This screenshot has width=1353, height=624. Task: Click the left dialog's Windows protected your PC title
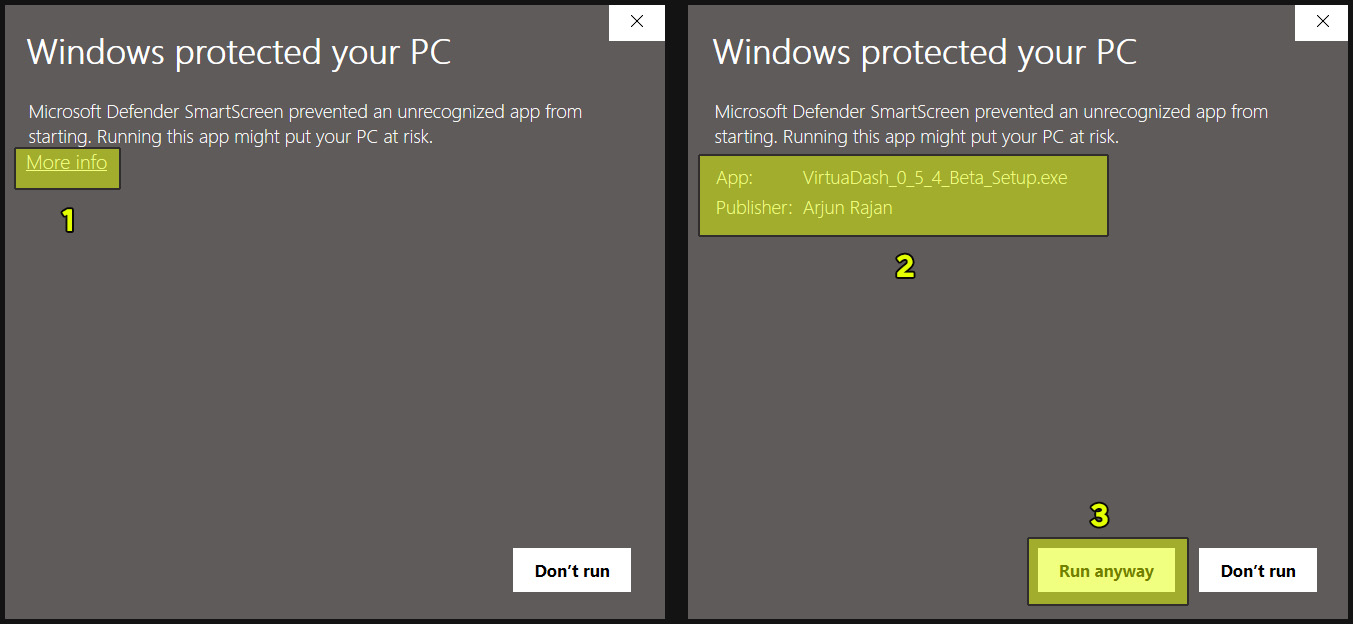239,52
